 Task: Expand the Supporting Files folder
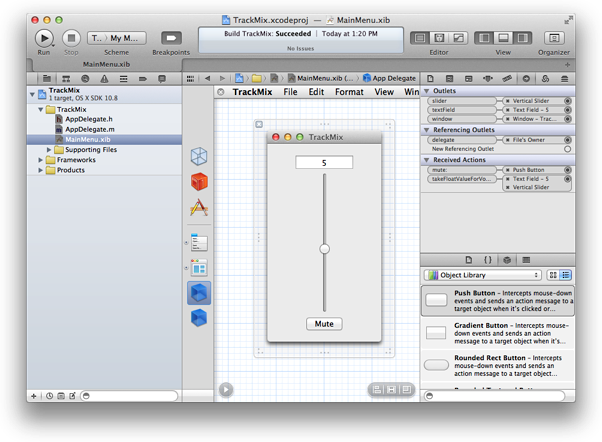[49, 149]
